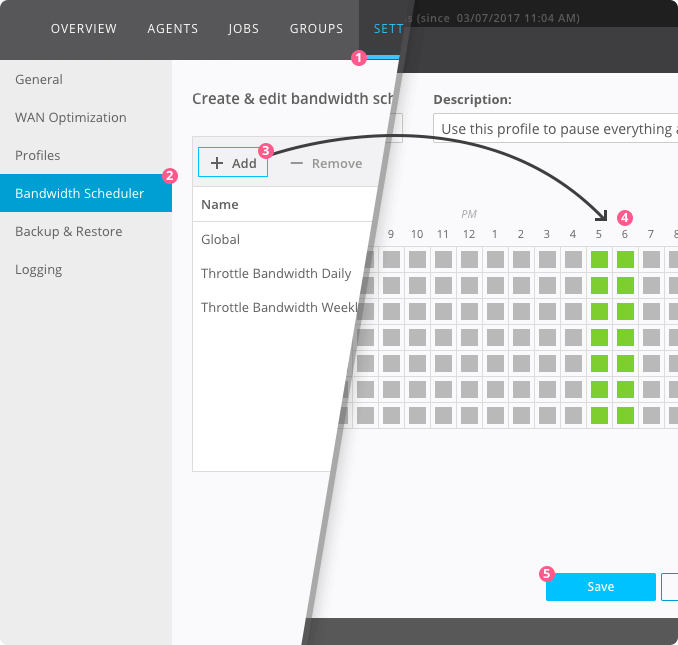The image size is (678, 645).
Task: Open the Groups tab
Action: 316,29
